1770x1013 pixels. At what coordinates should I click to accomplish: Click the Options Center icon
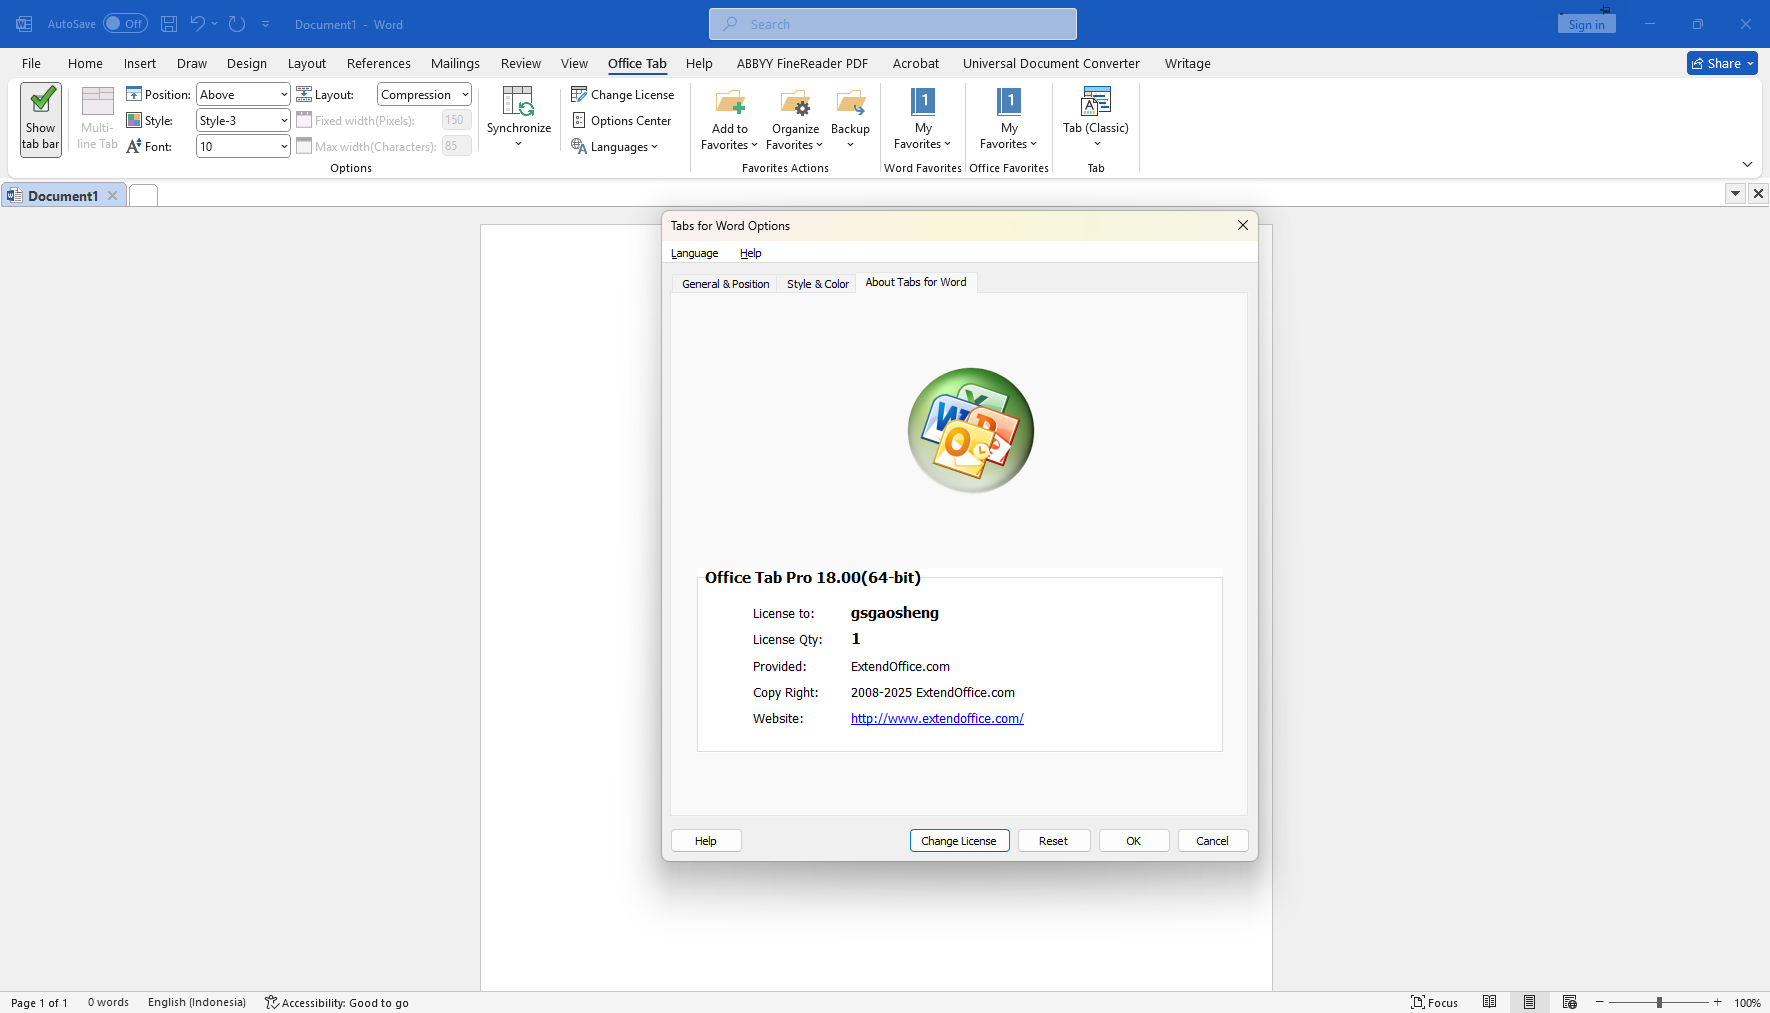tap(579, 121)
